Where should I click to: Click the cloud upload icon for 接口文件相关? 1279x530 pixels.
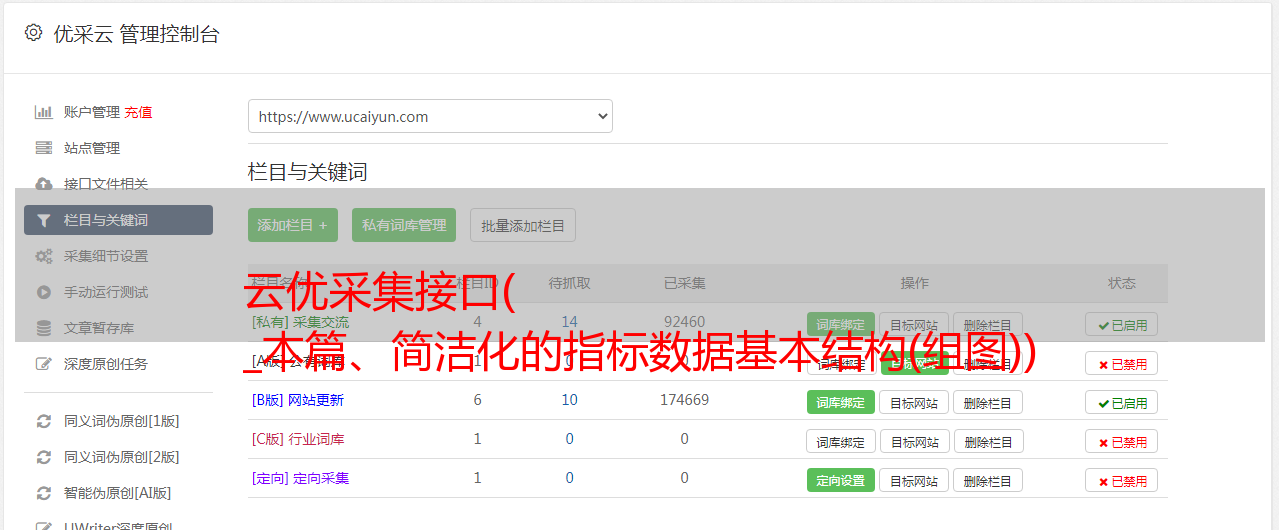[x=43, y=184]
